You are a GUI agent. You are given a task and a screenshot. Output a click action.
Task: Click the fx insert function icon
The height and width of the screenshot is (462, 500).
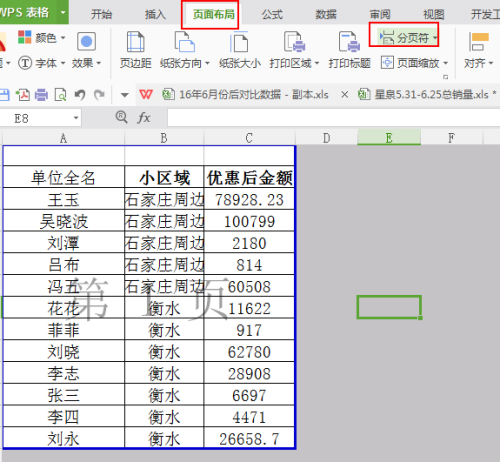point(144,118)
